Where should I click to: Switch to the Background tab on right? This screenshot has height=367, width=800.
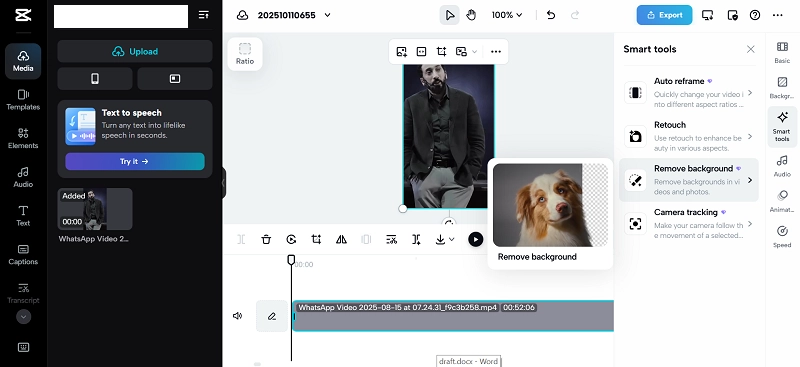(x=782, y=88)
